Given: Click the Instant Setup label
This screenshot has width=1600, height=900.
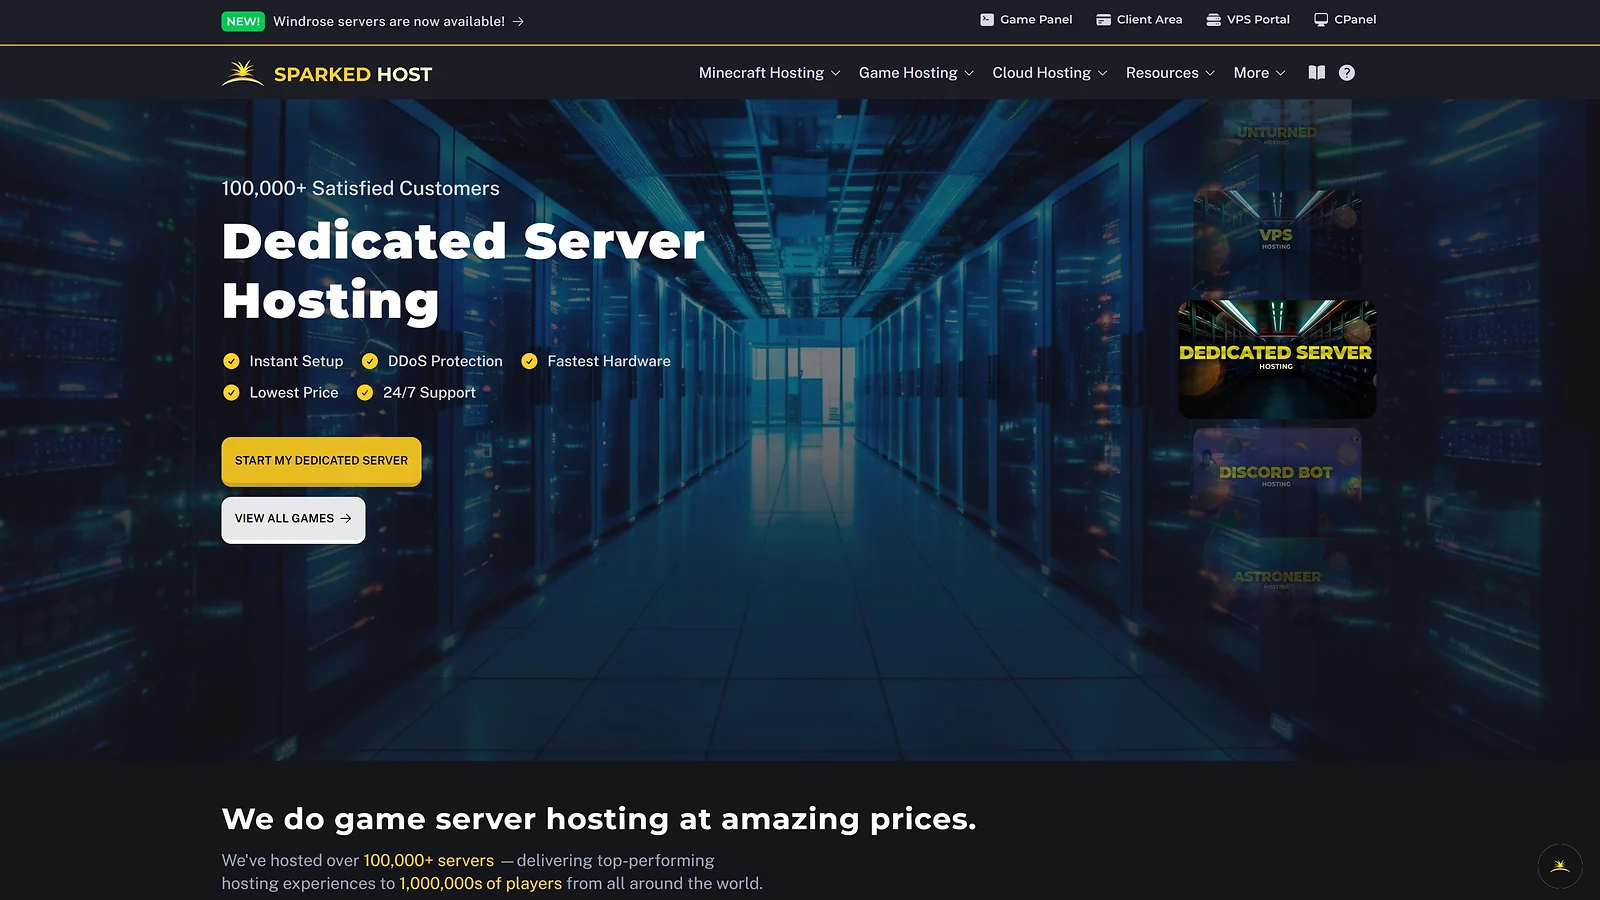Looking at the screenshot, I should point(296,361).
